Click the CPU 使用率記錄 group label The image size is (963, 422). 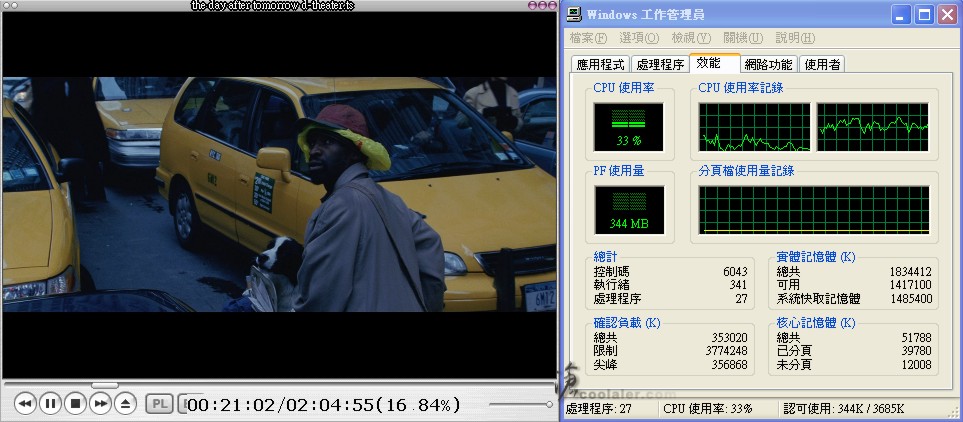point(741,88)
